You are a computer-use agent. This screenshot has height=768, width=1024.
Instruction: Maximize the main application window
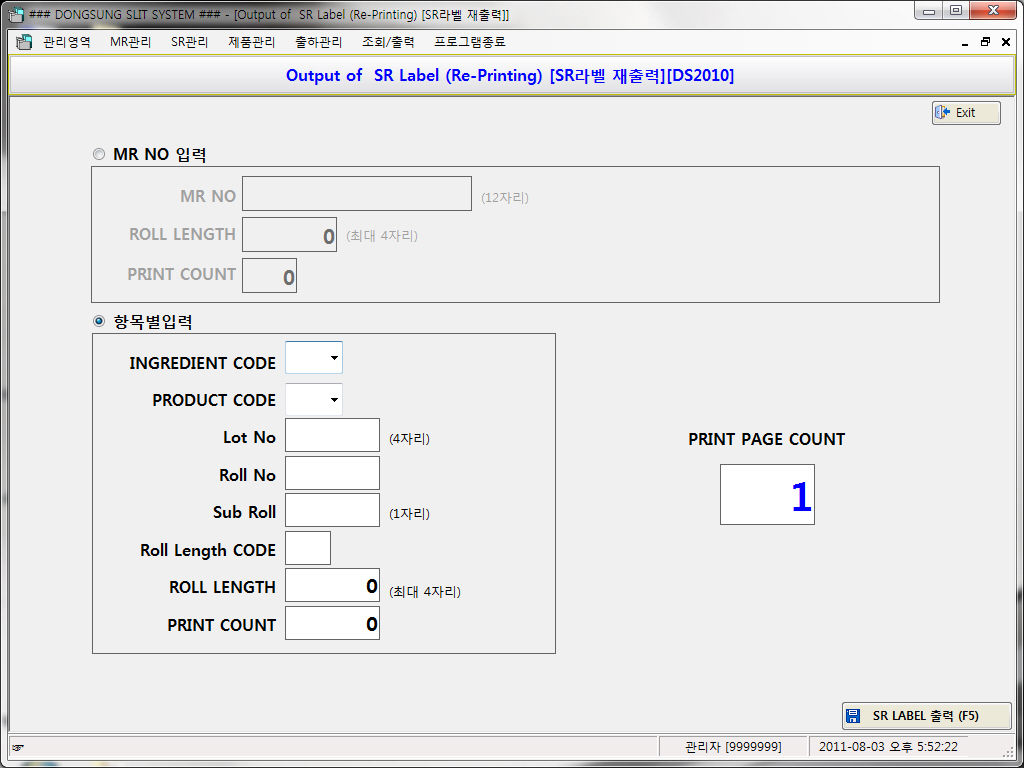coord(955,11)
